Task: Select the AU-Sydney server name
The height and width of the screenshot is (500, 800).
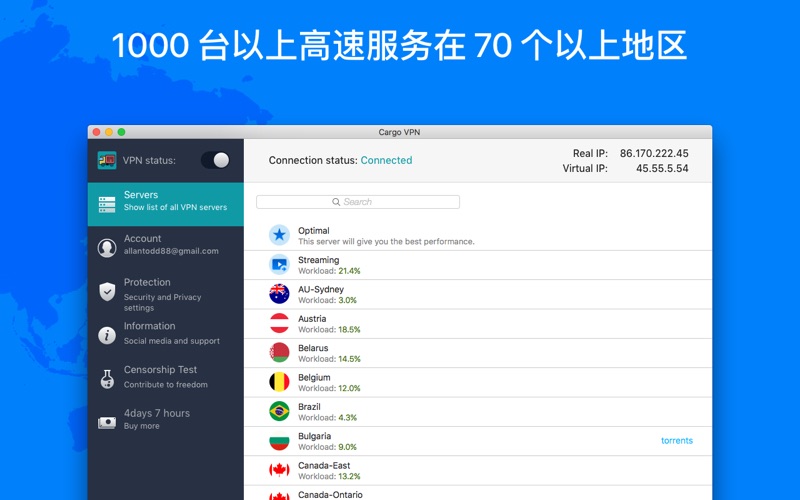Action: pos(321,289)
